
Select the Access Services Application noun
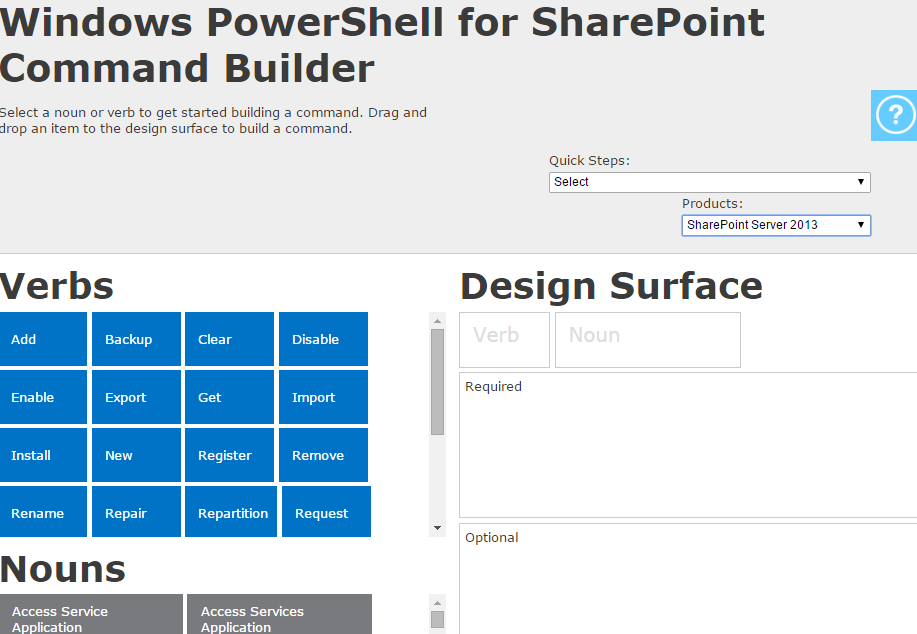click(x=279, y=615)
